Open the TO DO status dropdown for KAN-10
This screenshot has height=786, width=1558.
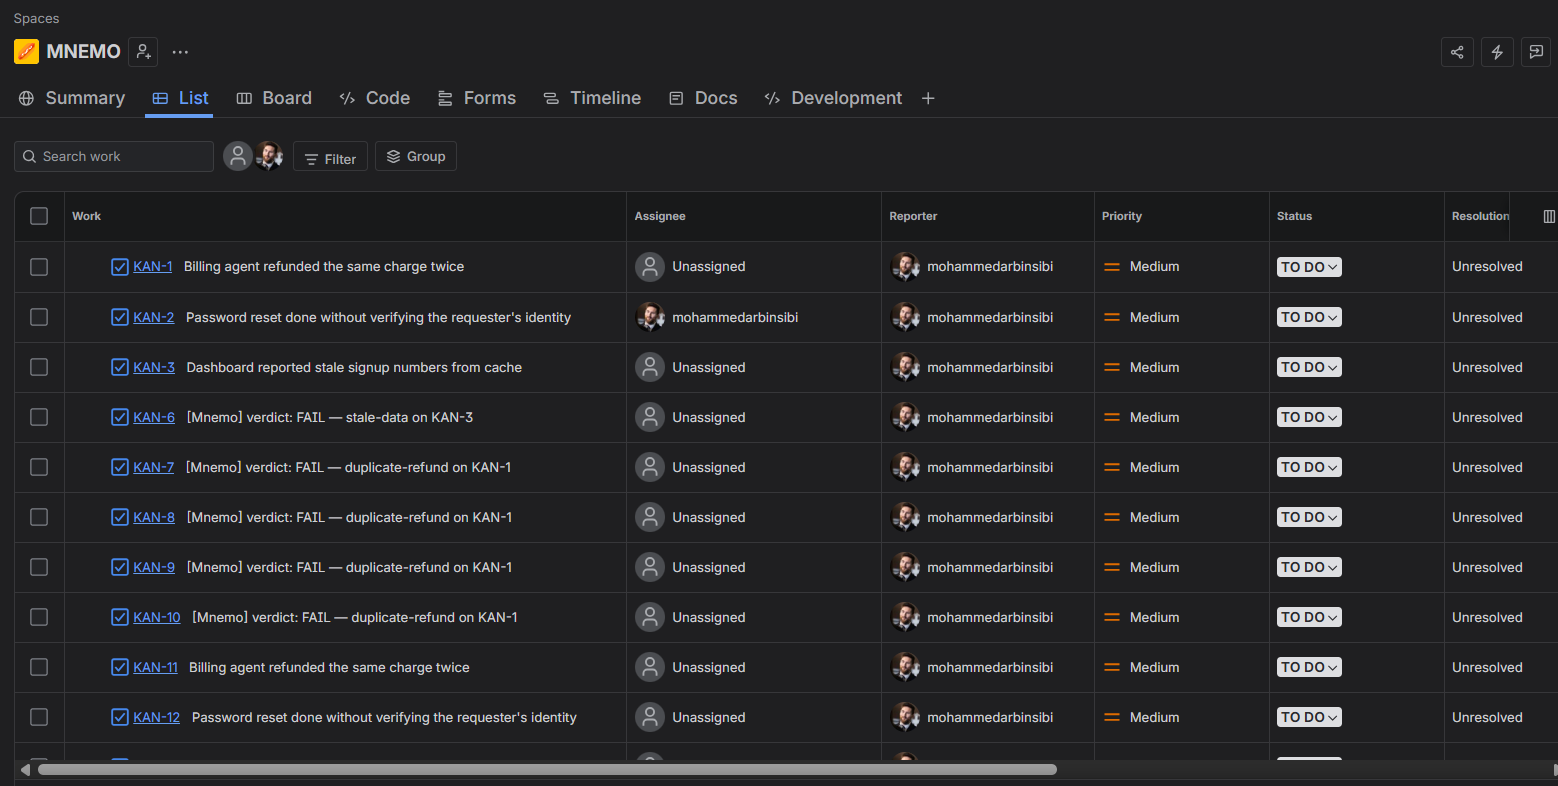click(x=1309, y=617)
